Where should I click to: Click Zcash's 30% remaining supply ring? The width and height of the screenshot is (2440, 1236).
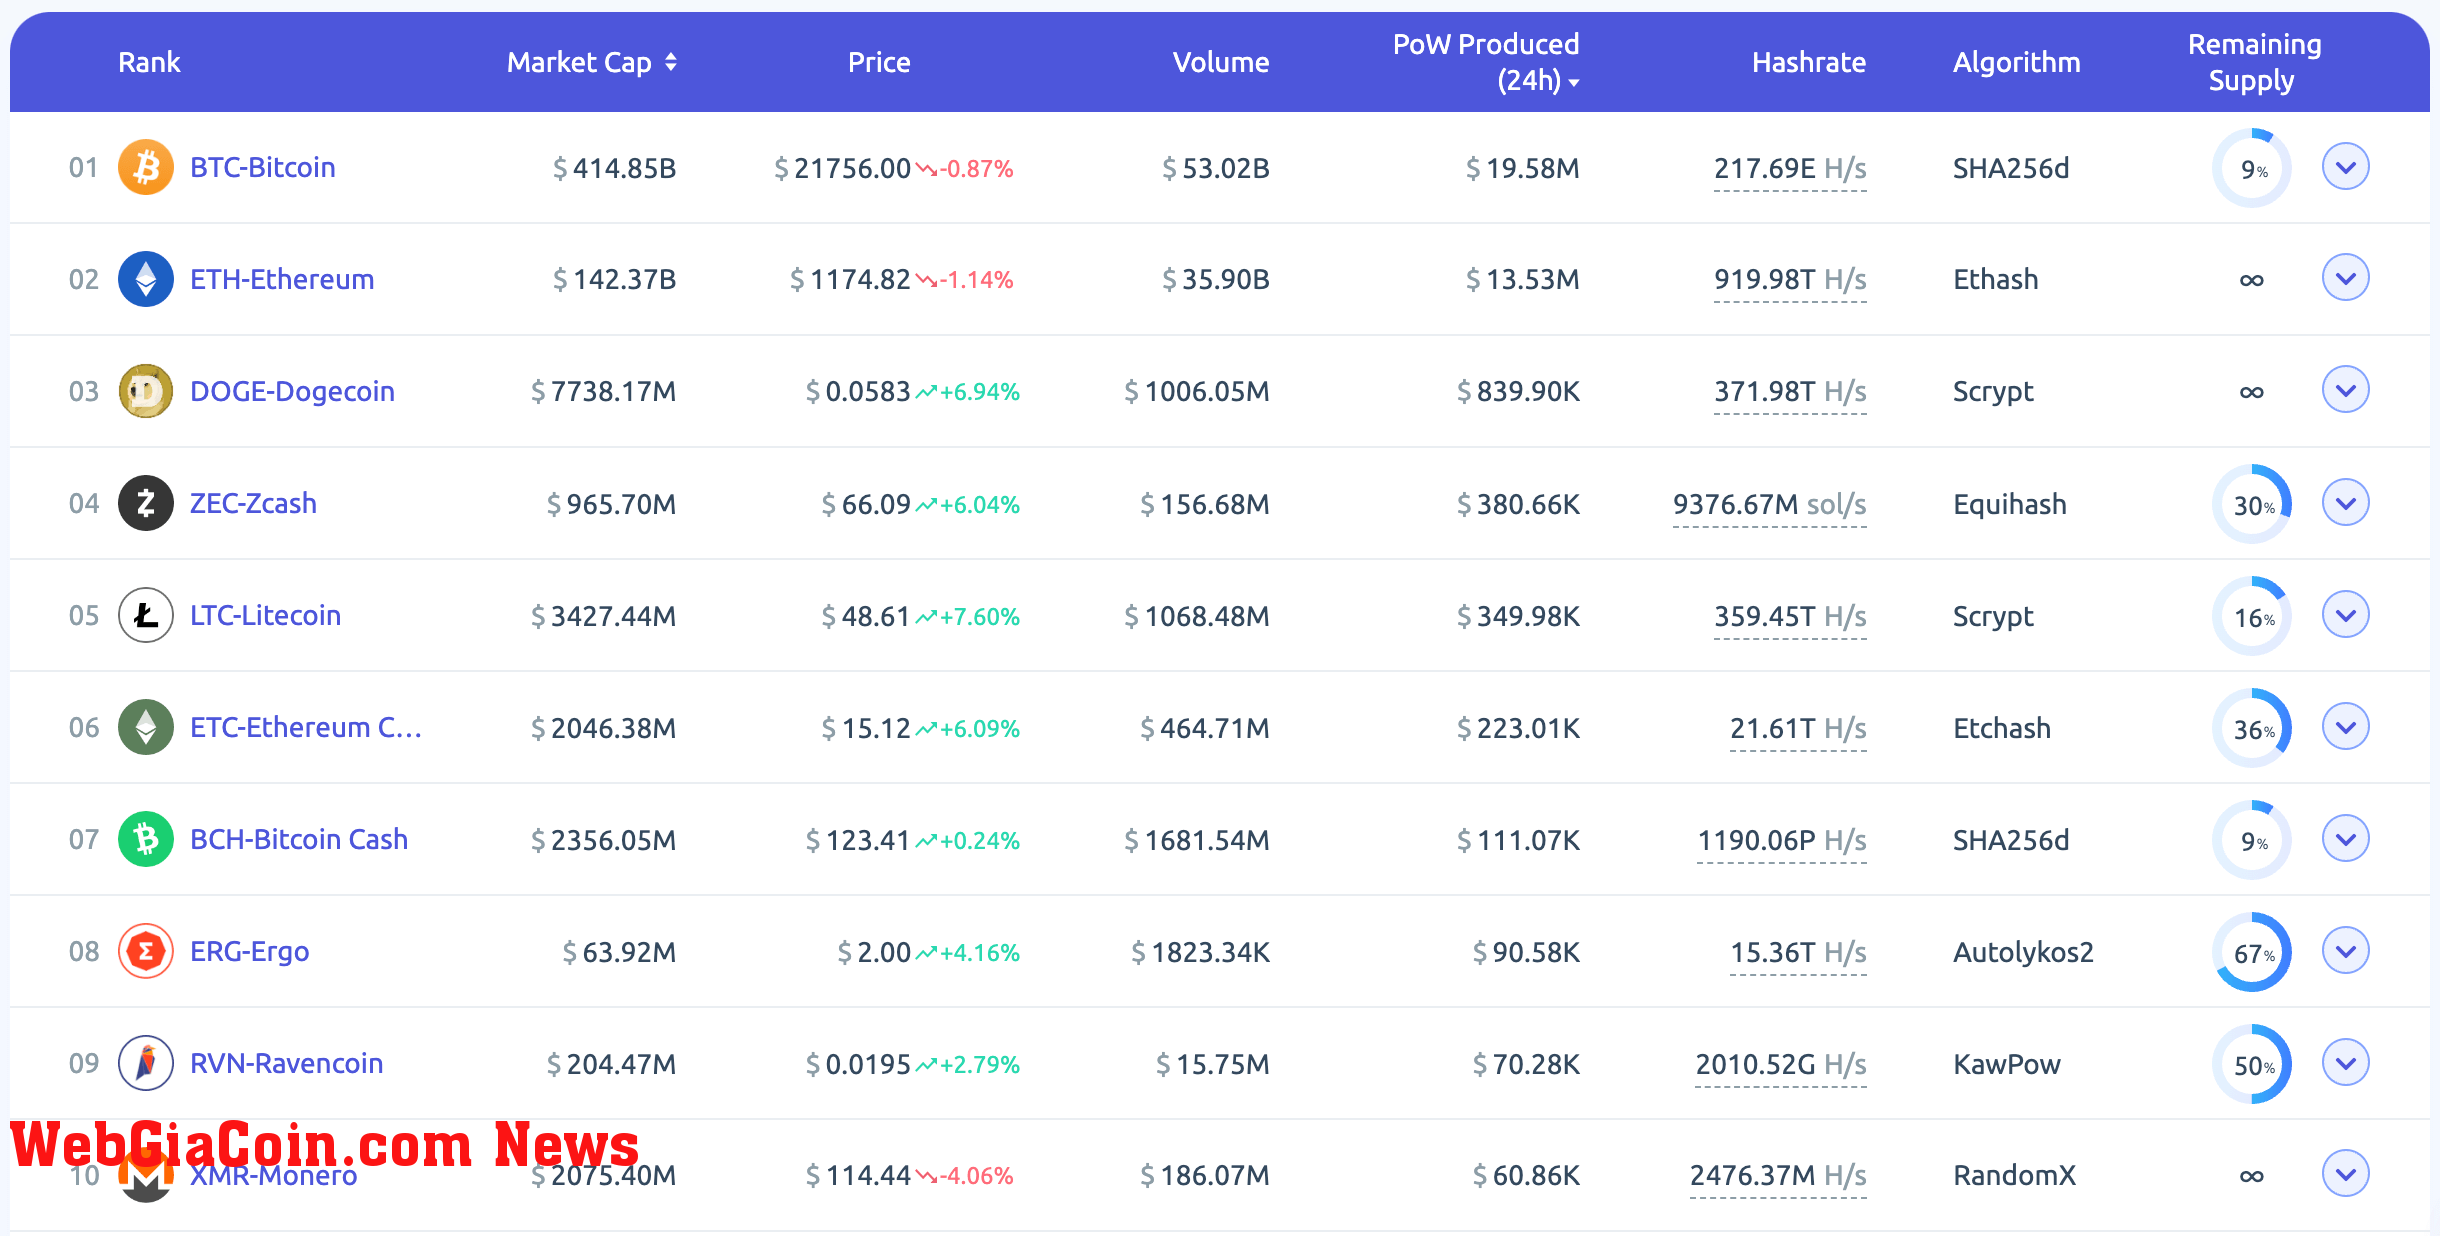click(2252, 504)
